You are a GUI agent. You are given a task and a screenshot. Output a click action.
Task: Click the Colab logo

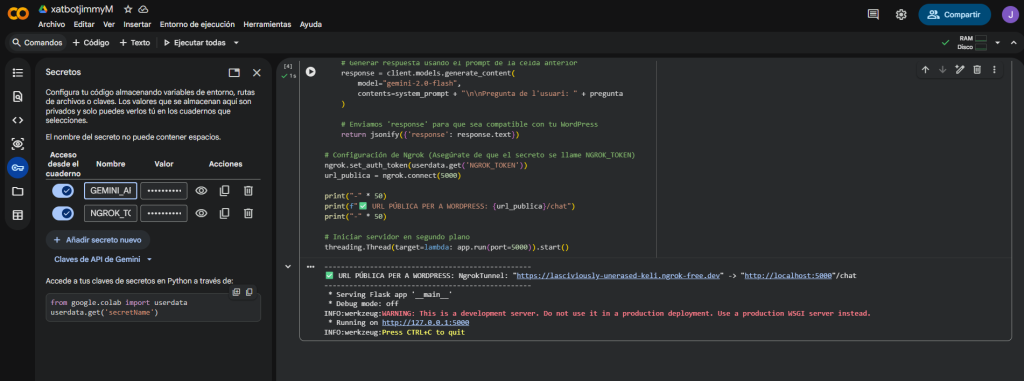[18, 13]
